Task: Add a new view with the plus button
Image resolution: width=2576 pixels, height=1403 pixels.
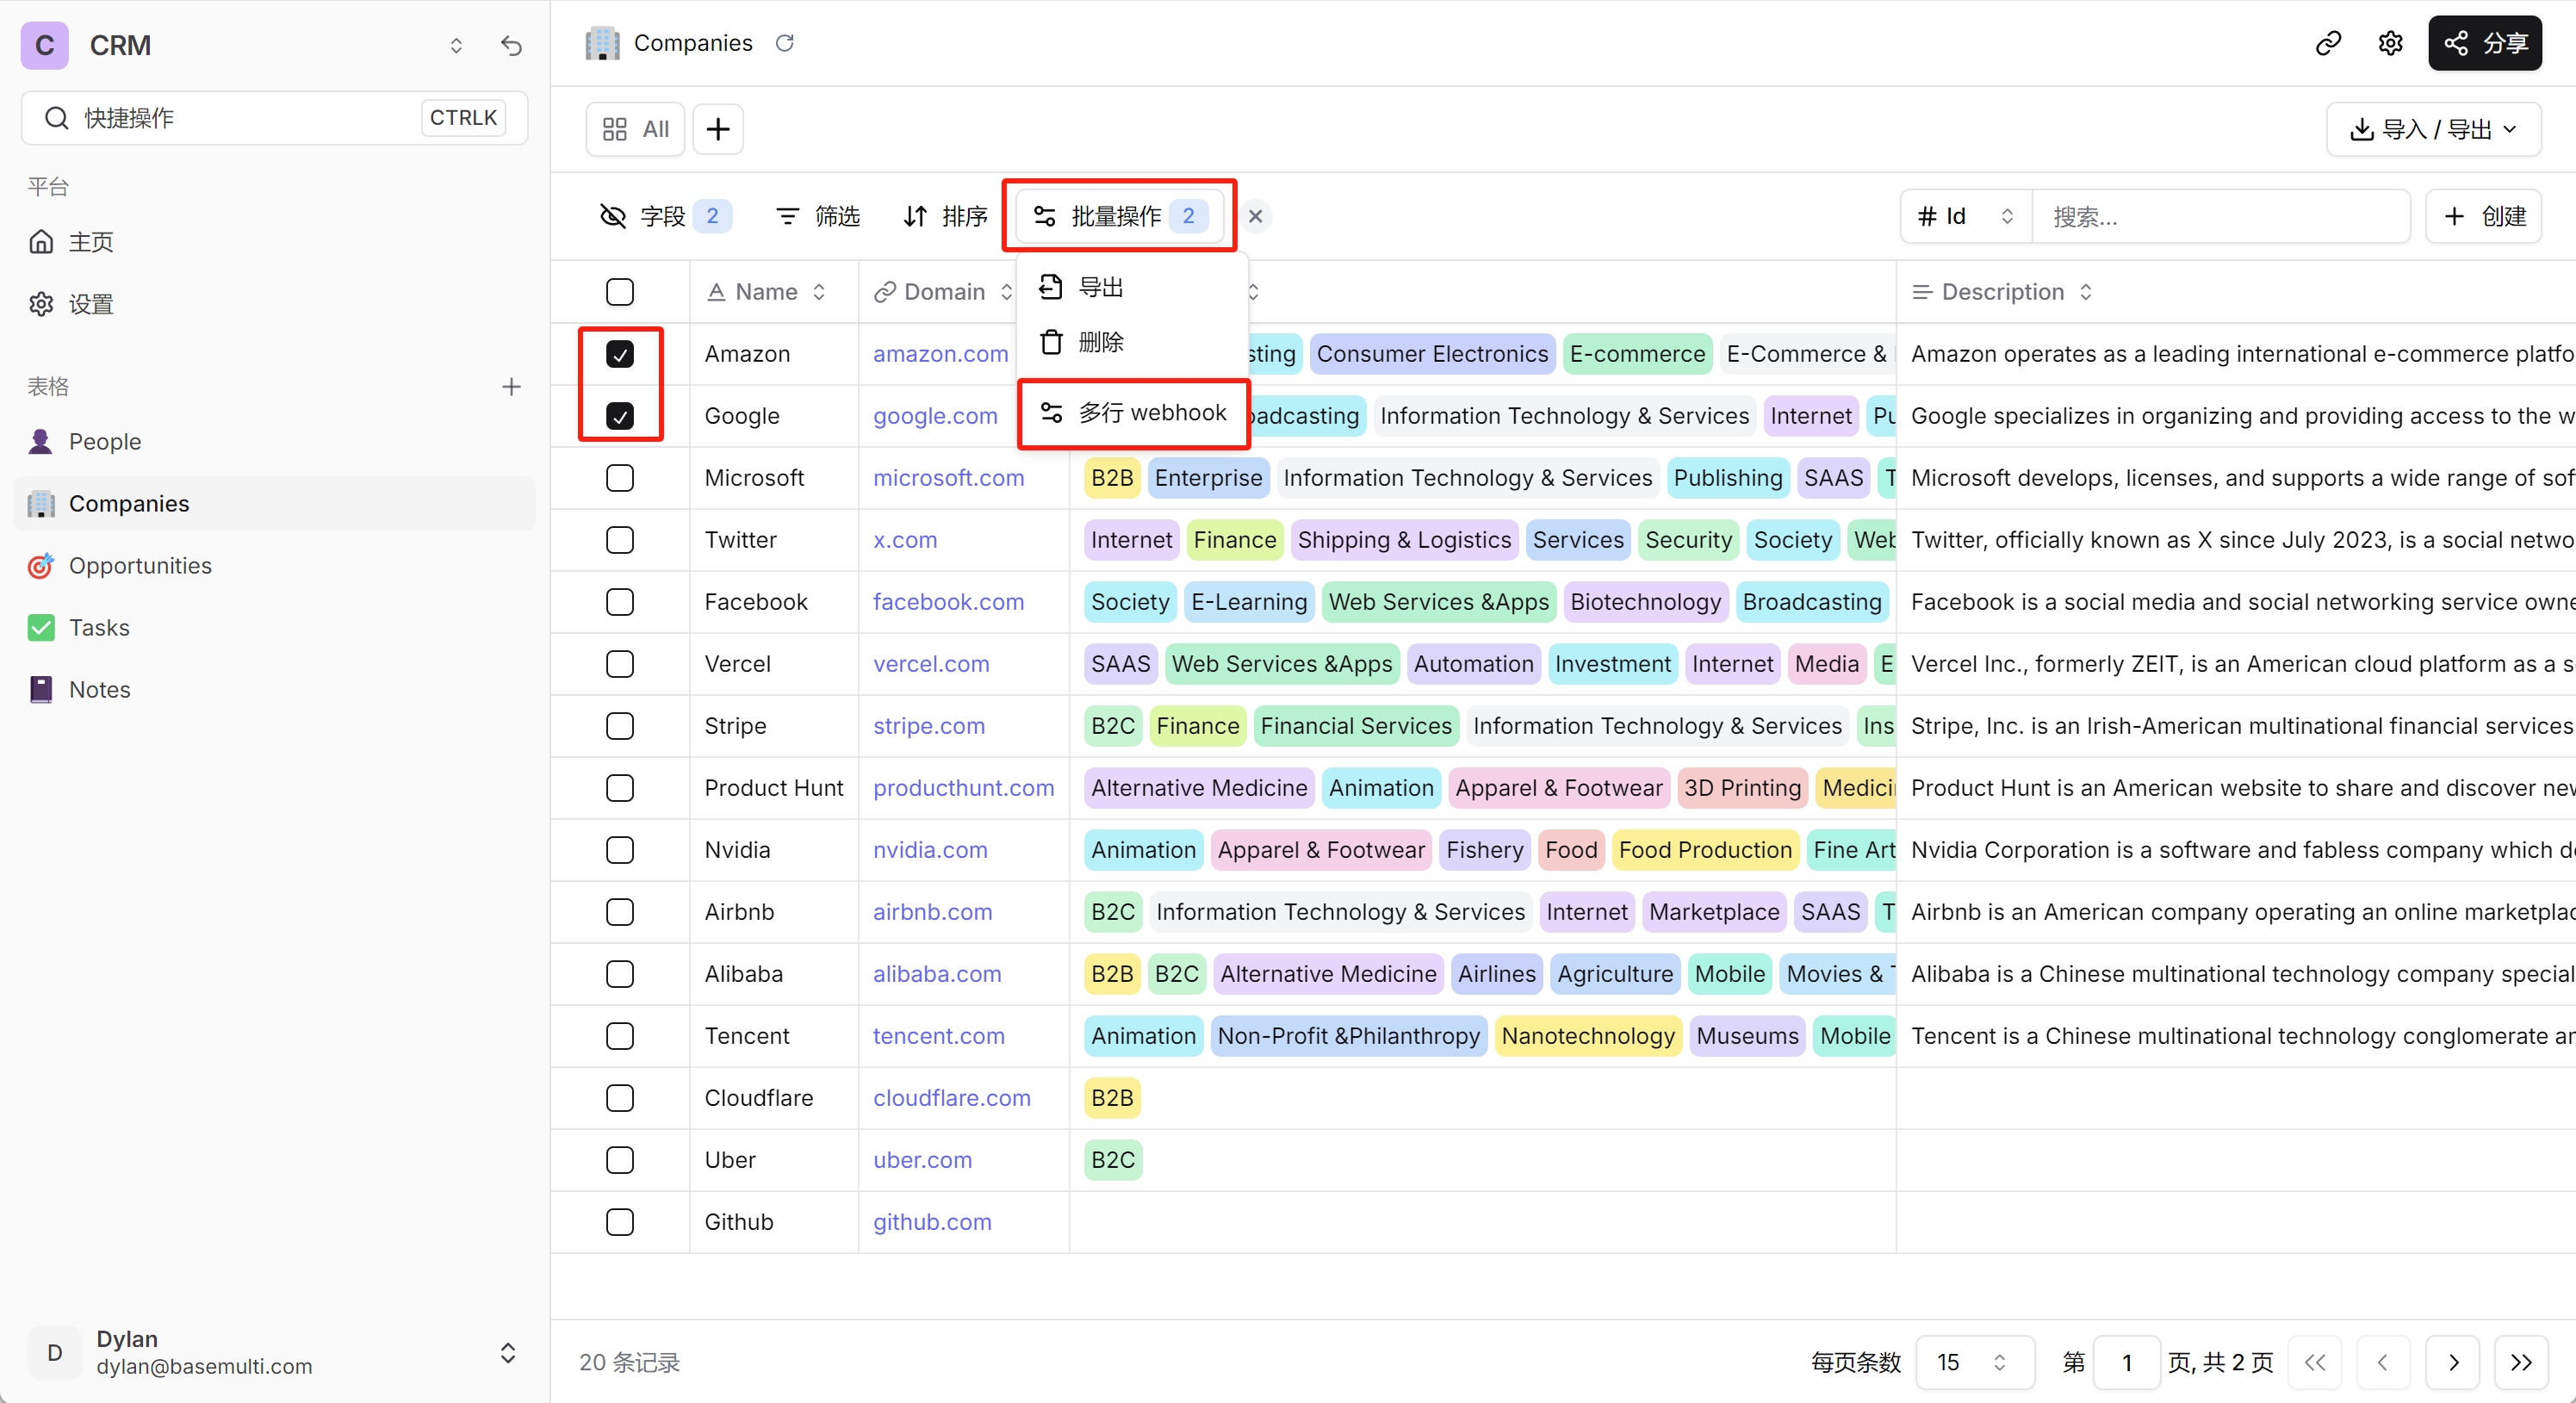Action: (718, 129)
